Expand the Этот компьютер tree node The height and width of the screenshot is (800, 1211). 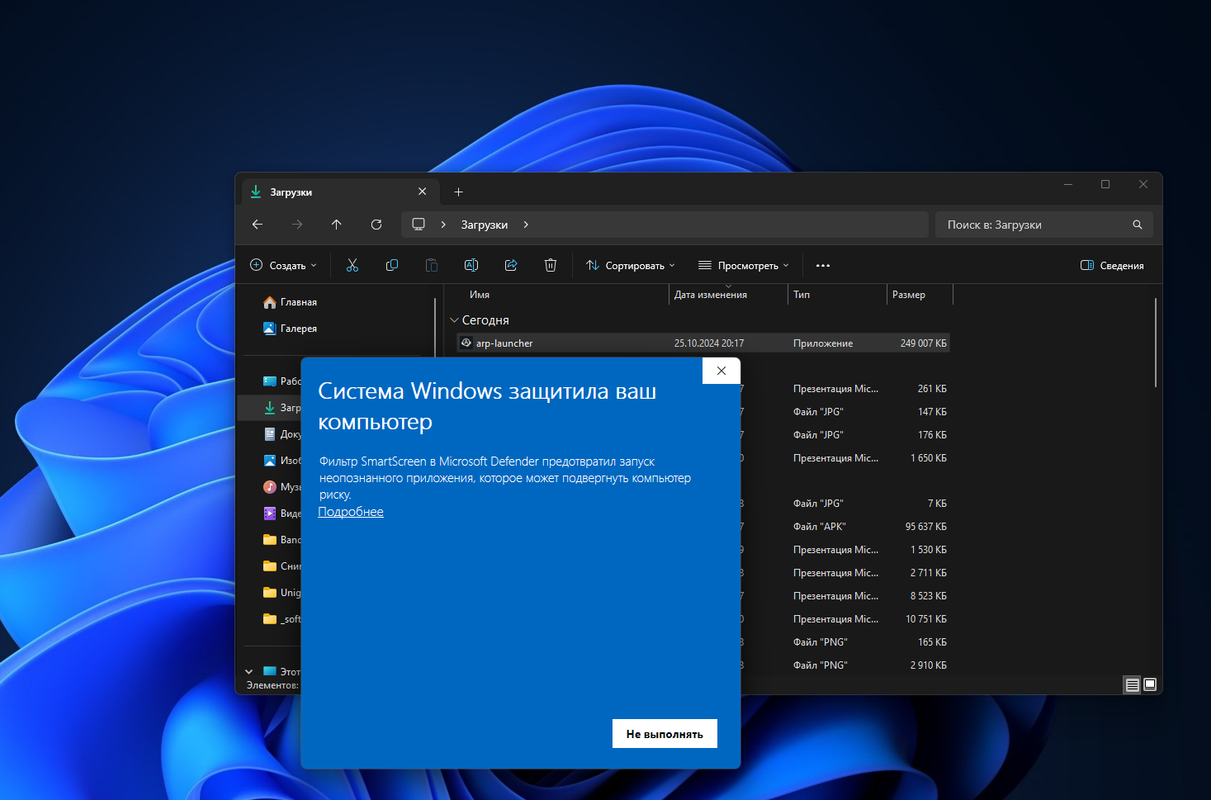(x=249, y=671)
